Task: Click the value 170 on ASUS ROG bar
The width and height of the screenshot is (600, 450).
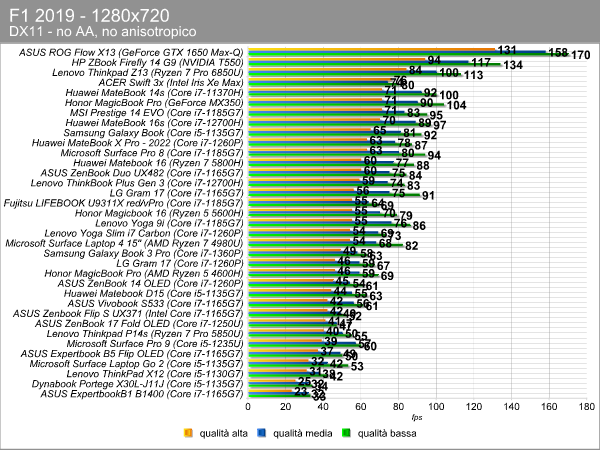Action: click(x=581, y=55)
